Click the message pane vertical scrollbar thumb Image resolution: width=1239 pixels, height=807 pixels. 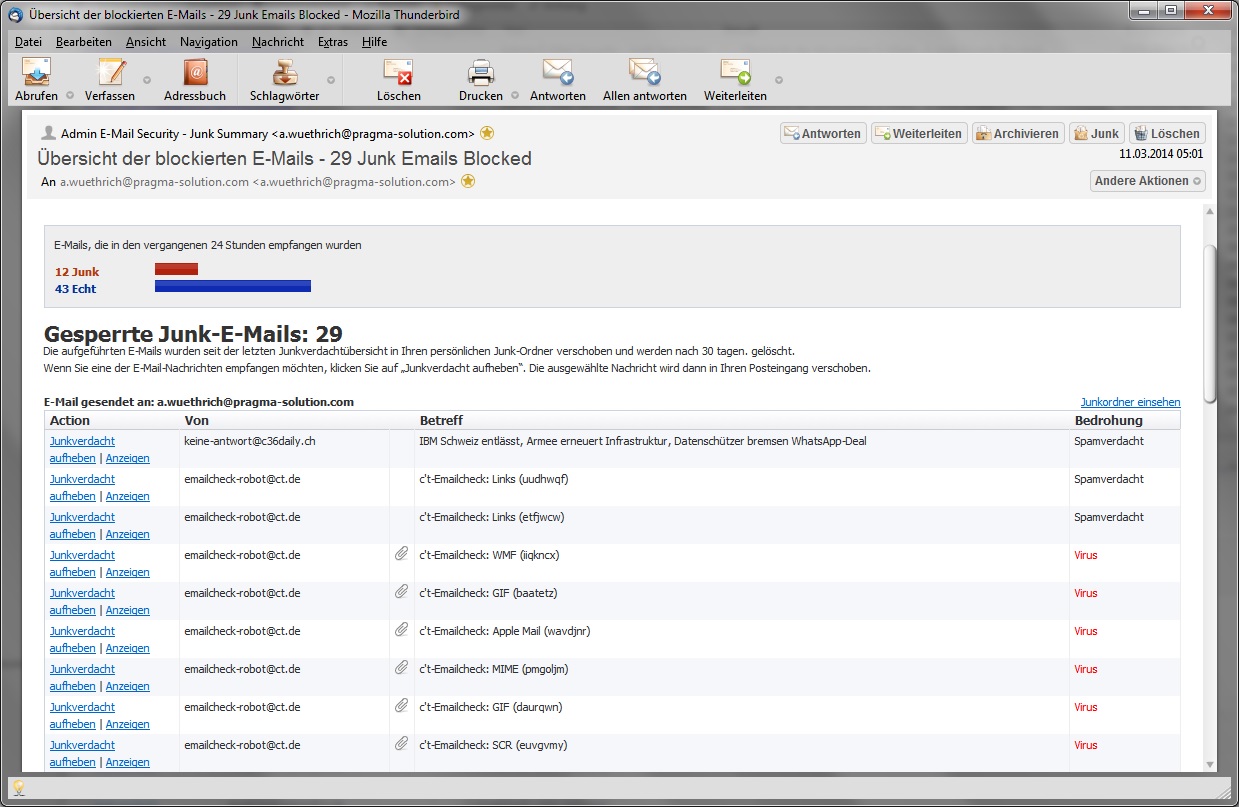pyautogui.click(x=1209, y=323)
